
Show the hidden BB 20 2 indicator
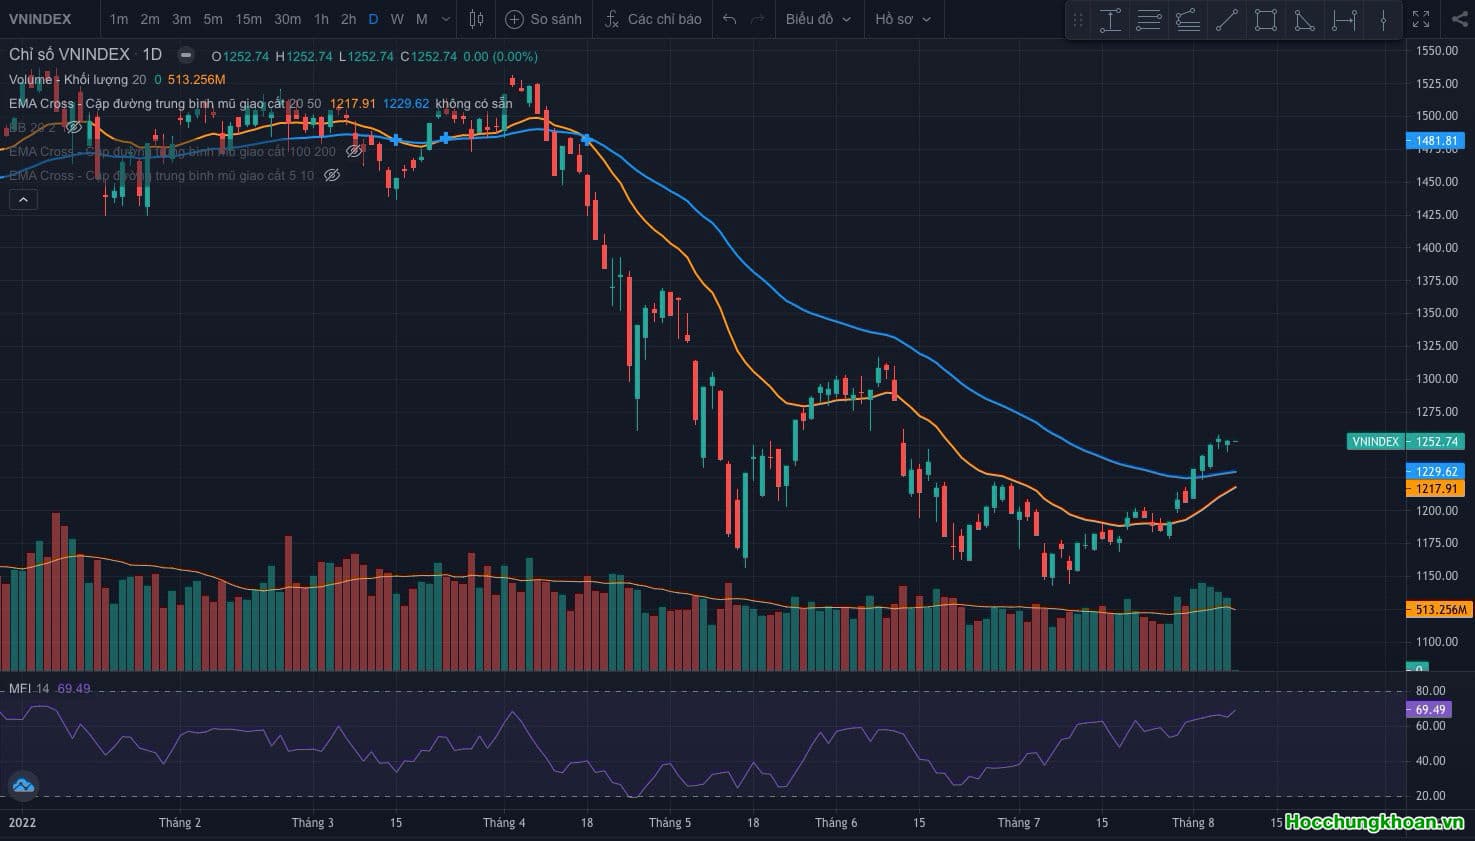click(x=73, y=127)
